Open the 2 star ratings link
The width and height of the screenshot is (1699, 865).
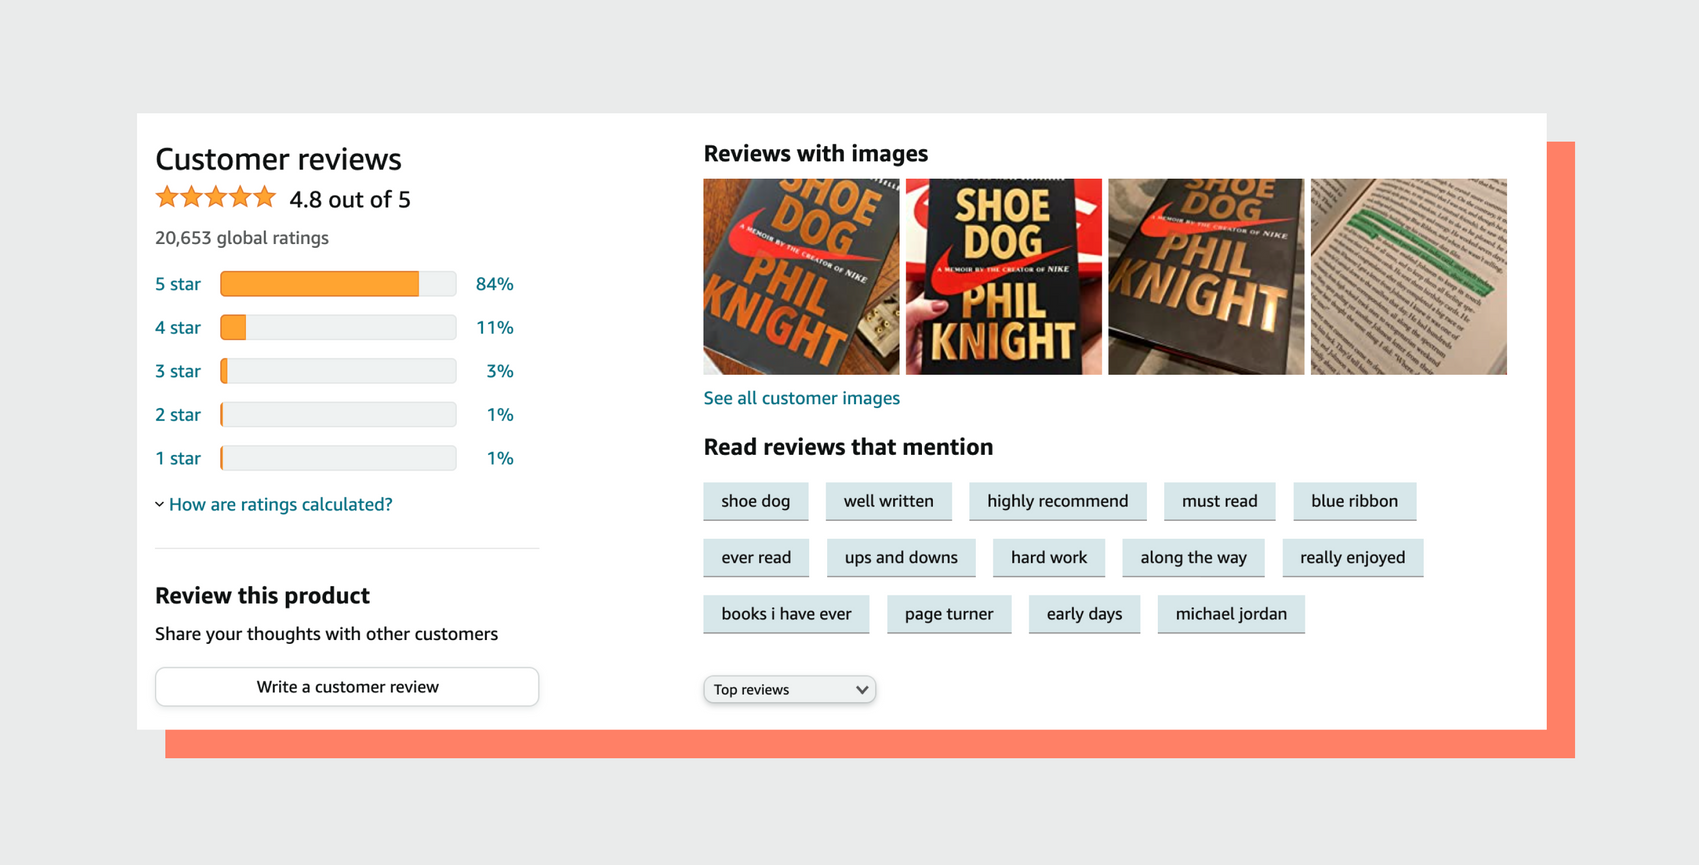(x=178, y=415)
